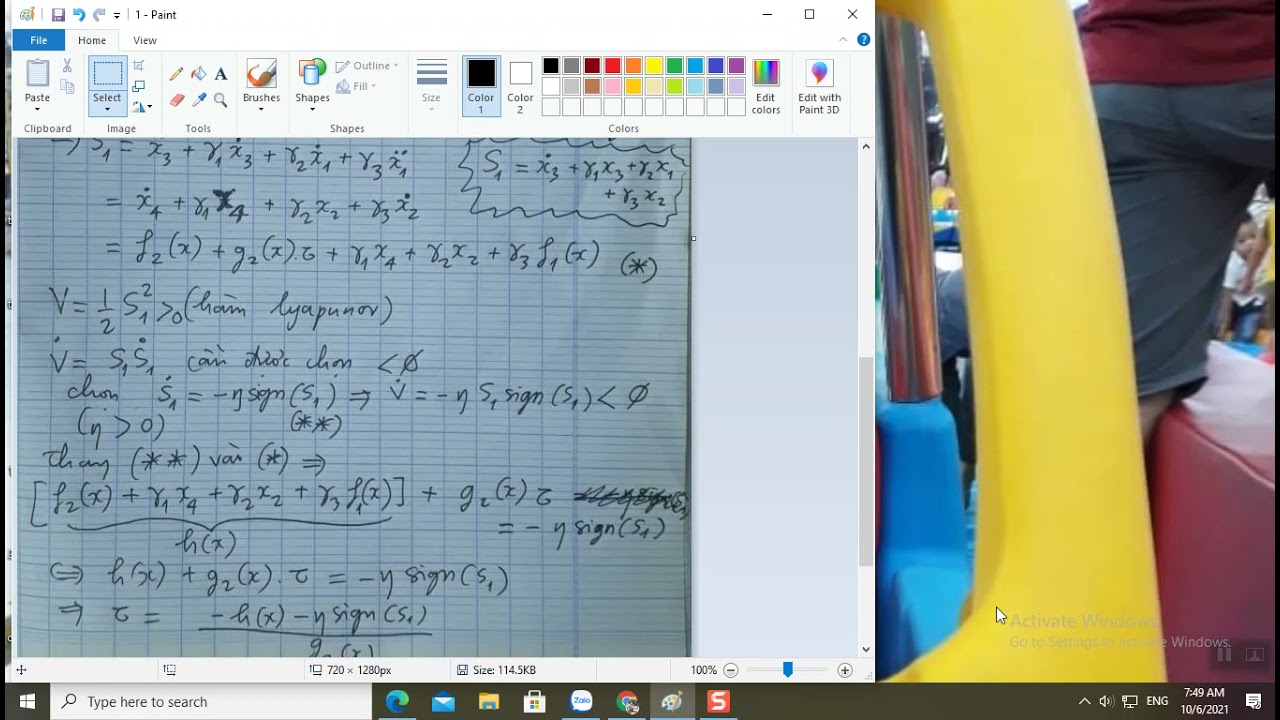Select the Color picker eyedropper tool
Viewport: 1280px width, 720px height.
199,100
